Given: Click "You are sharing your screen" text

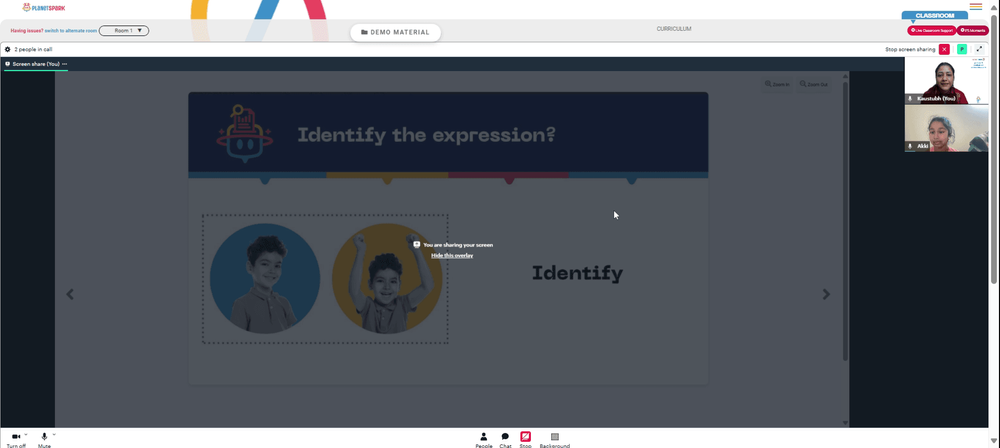Looking at the screenshot, I should 458,245.
